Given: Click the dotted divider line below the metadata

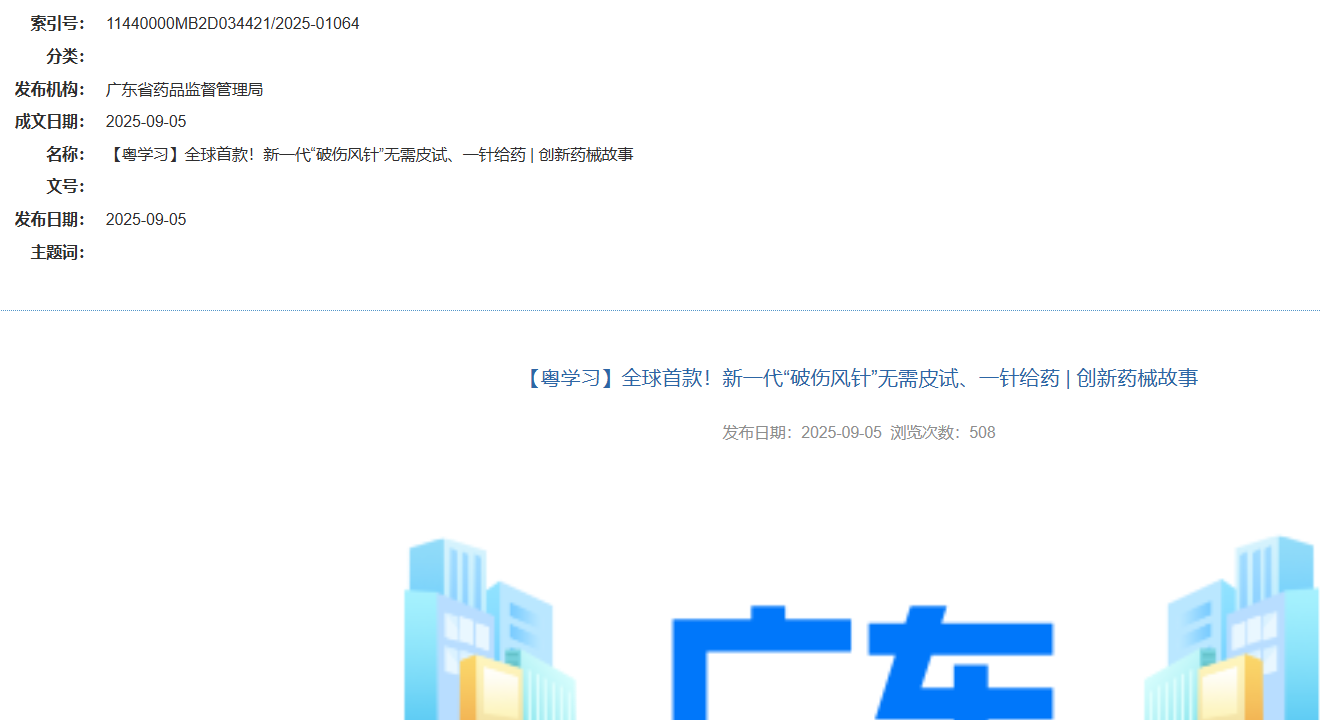Looking at the screenshot, I should 660,311.
